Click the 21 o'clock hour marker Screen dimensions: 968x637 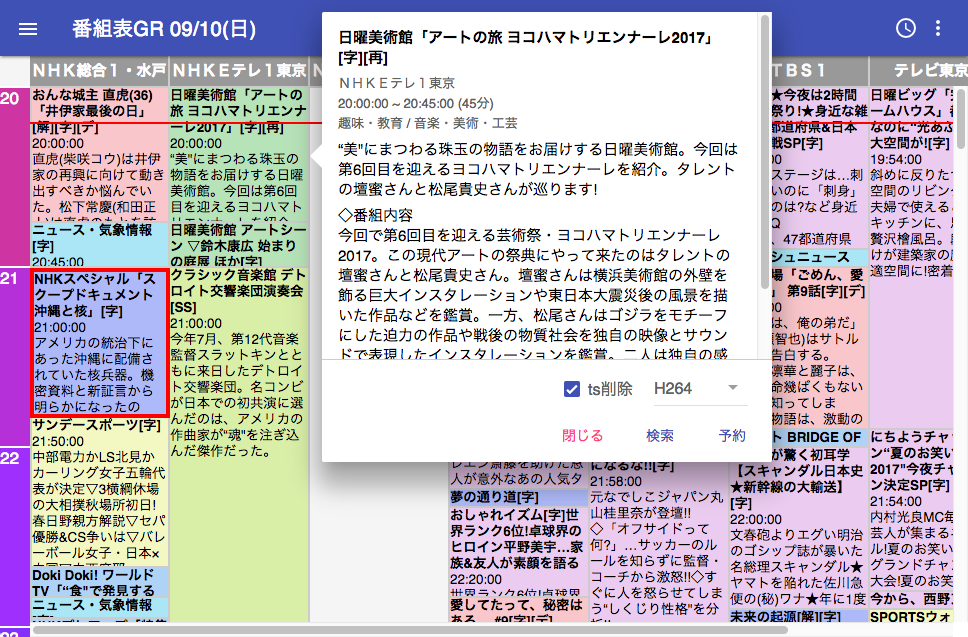15,356
